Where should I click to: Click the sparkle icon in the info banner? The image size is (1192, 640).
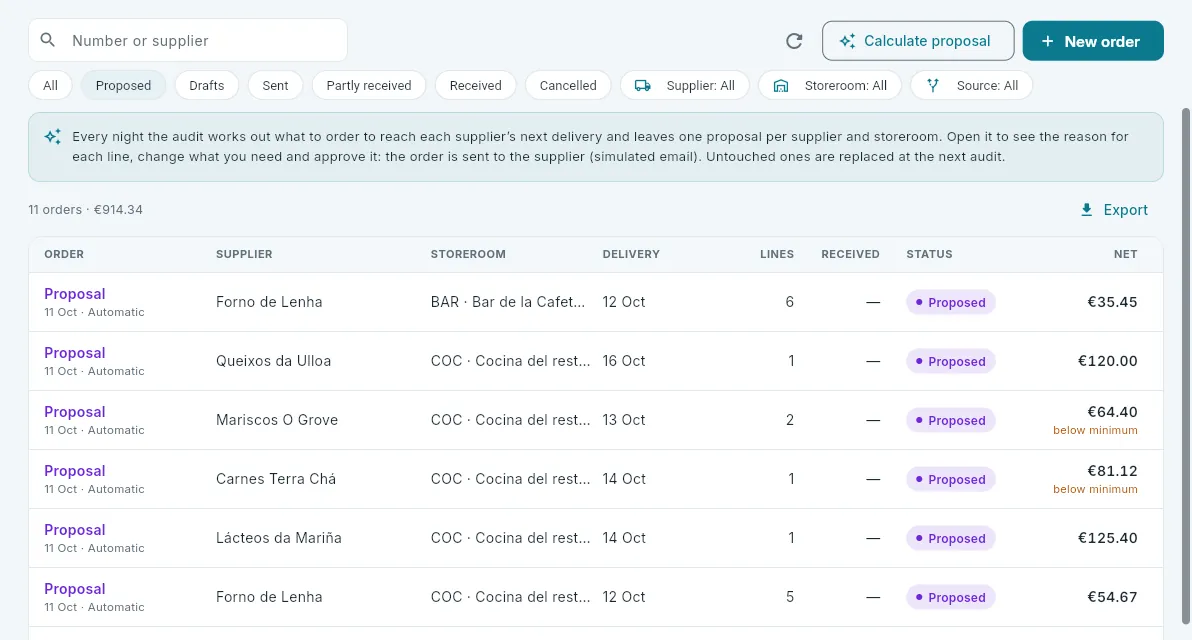tap(52, 137)
